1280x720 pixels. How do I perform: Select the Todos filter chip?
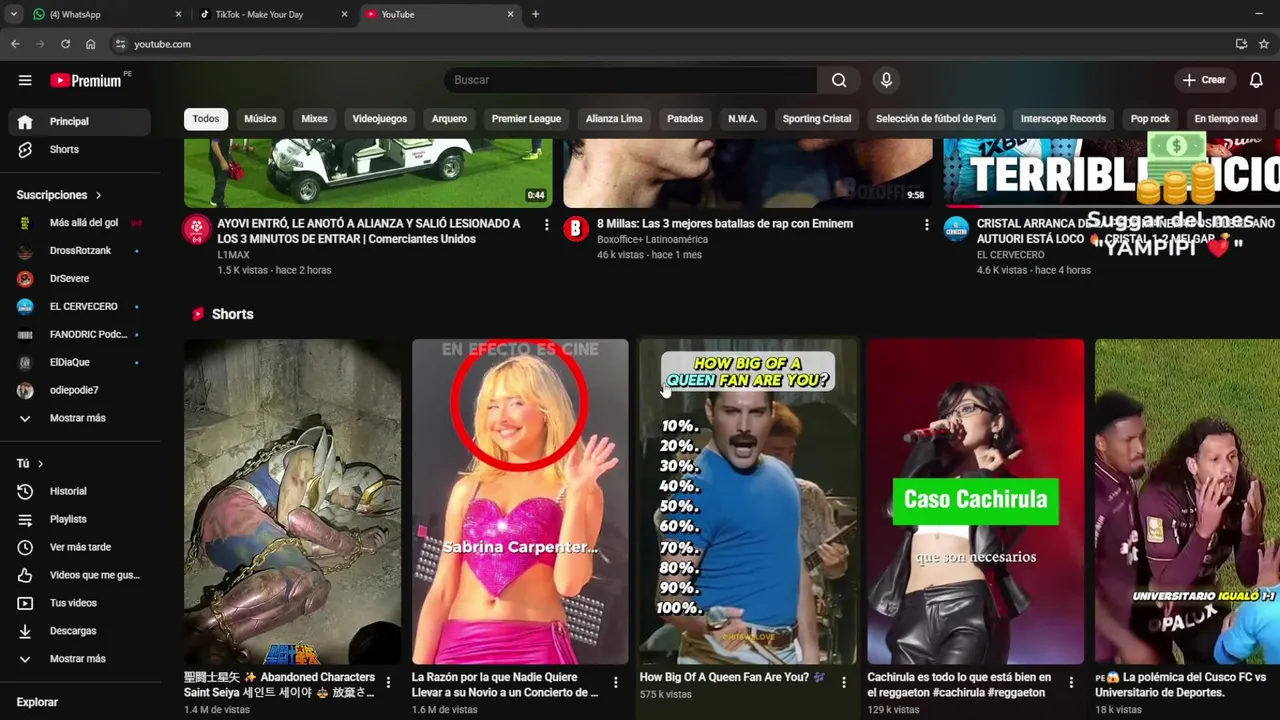[206, 119]
